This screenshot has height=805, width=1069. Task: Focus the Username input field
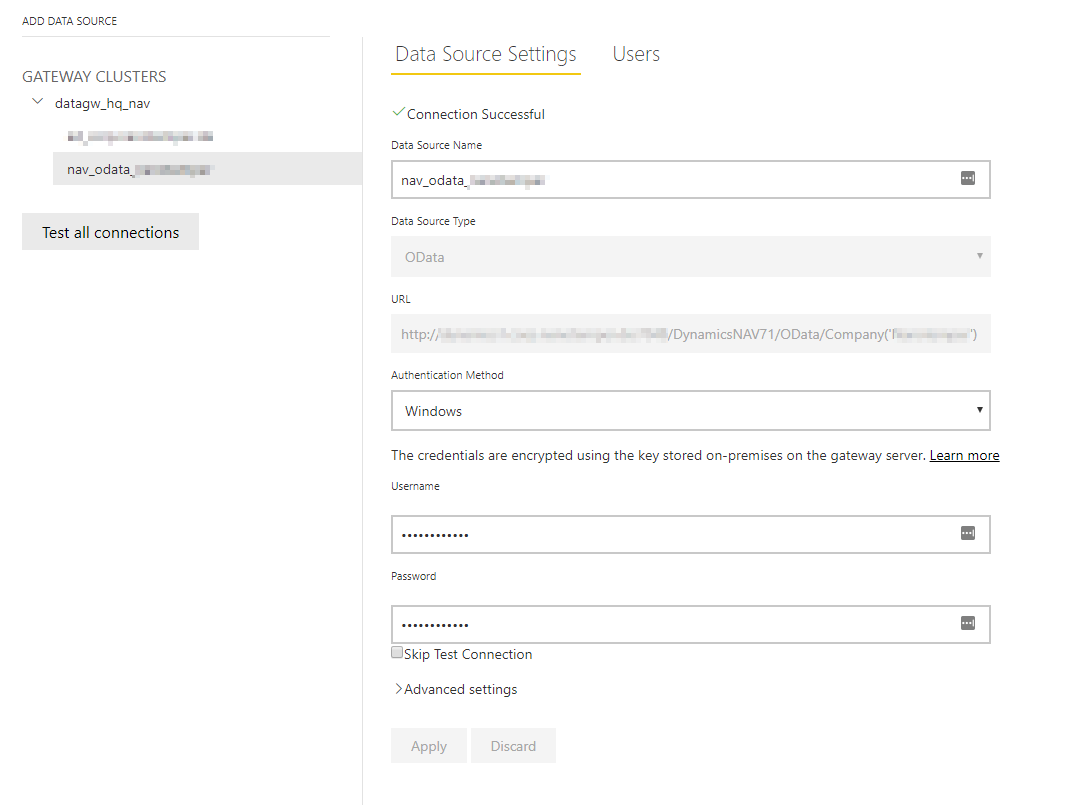[691, 534]
